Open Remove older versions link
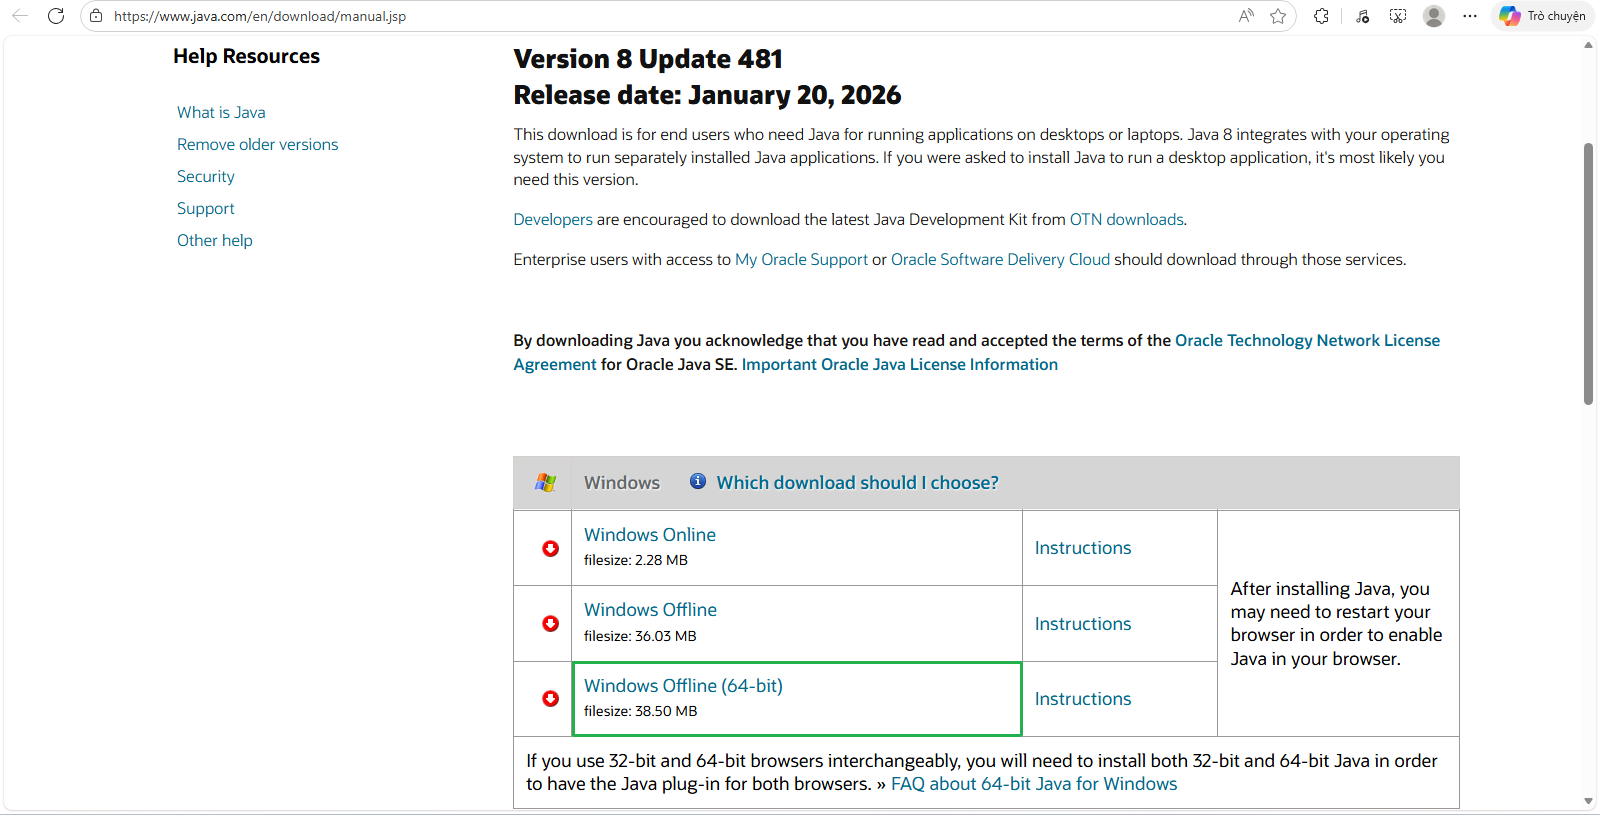Image resolution: width=1600 pixels, height=815 pixels. [x=258, y=144]
